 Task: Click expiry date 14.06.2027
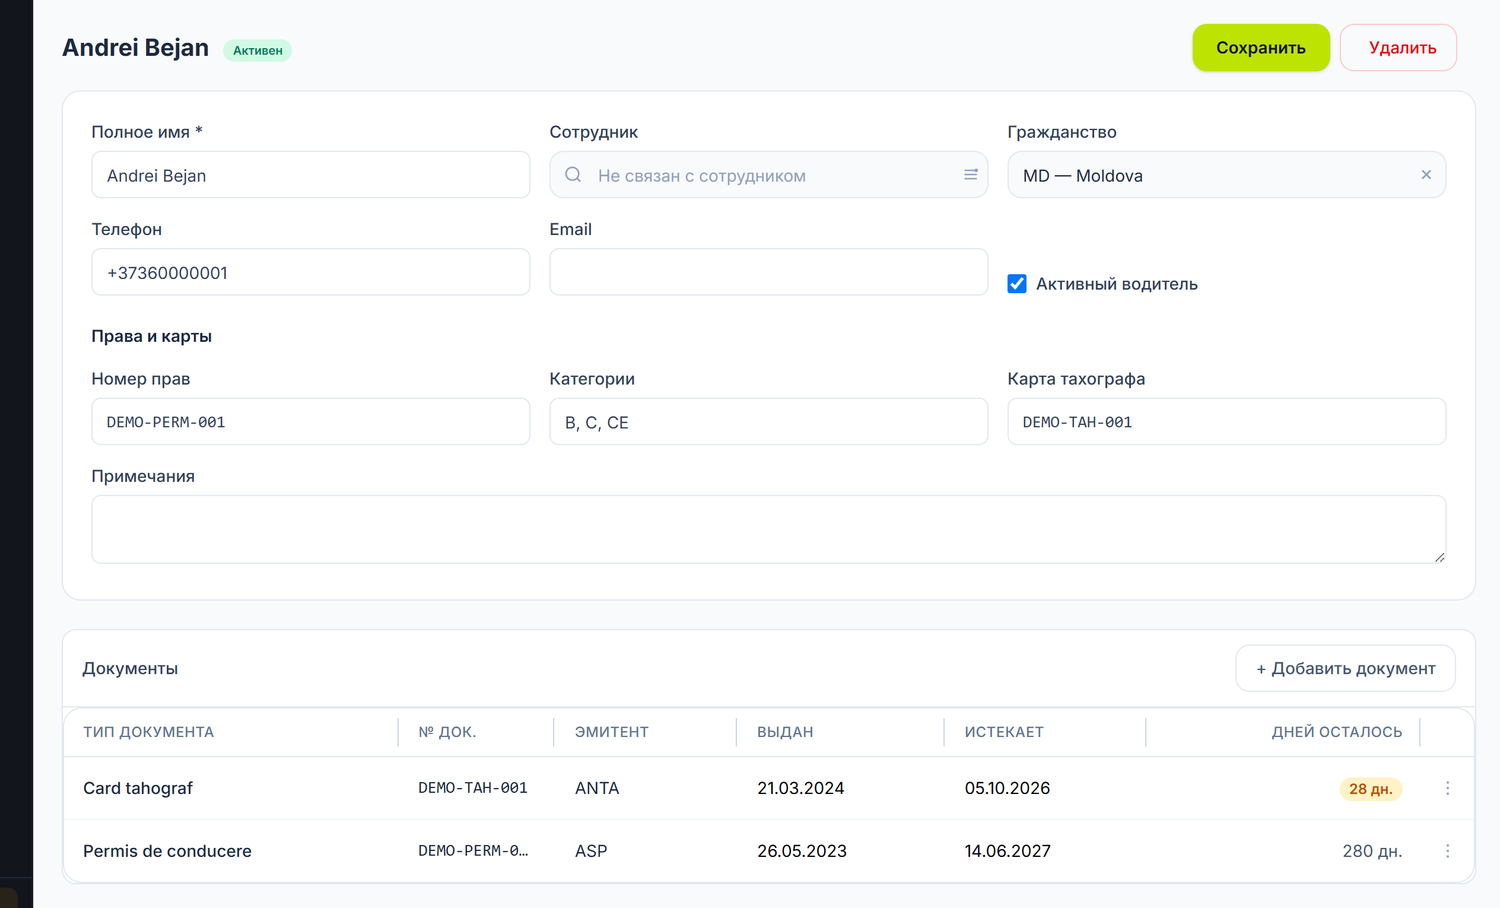tap(1007, 851)
